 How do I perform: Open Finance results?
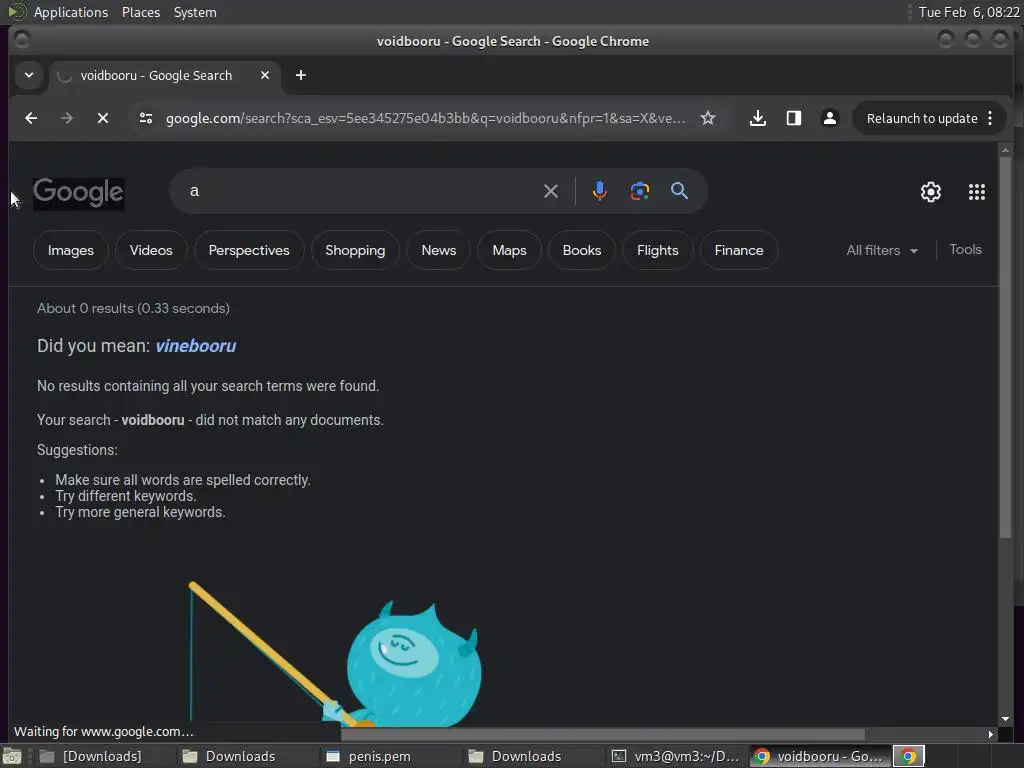point(739,250)
